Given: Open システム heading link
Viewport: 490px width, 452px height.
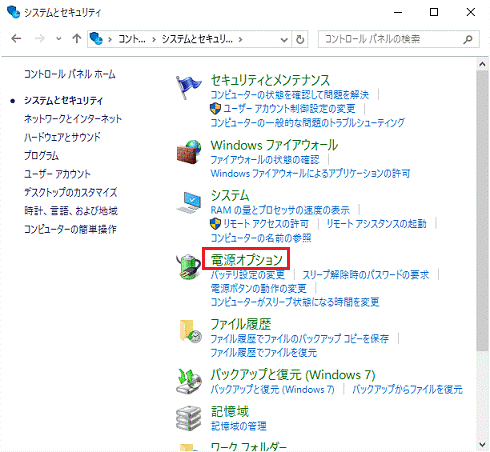Looking at the screenshot, I should [x=230, y=195].
